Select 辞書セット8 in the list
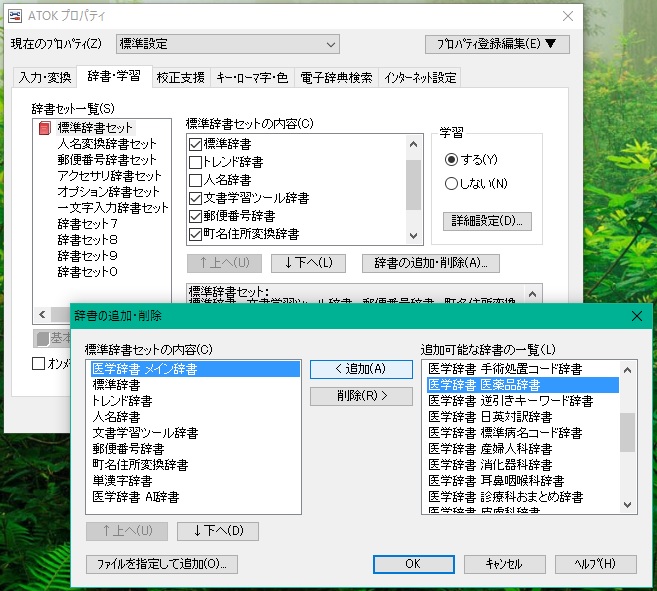This screenshot has width=657, height=591. (x=87, y=240)
